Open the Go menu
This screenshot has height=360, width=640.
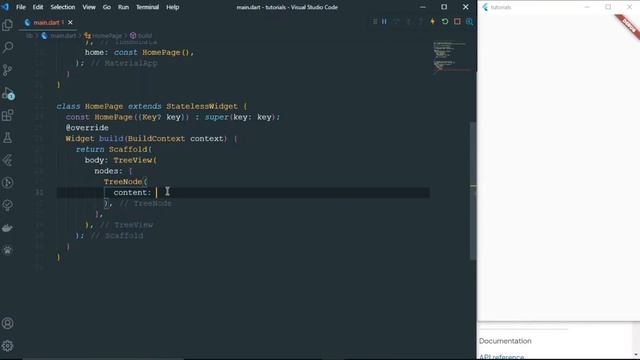coord(107,7)
